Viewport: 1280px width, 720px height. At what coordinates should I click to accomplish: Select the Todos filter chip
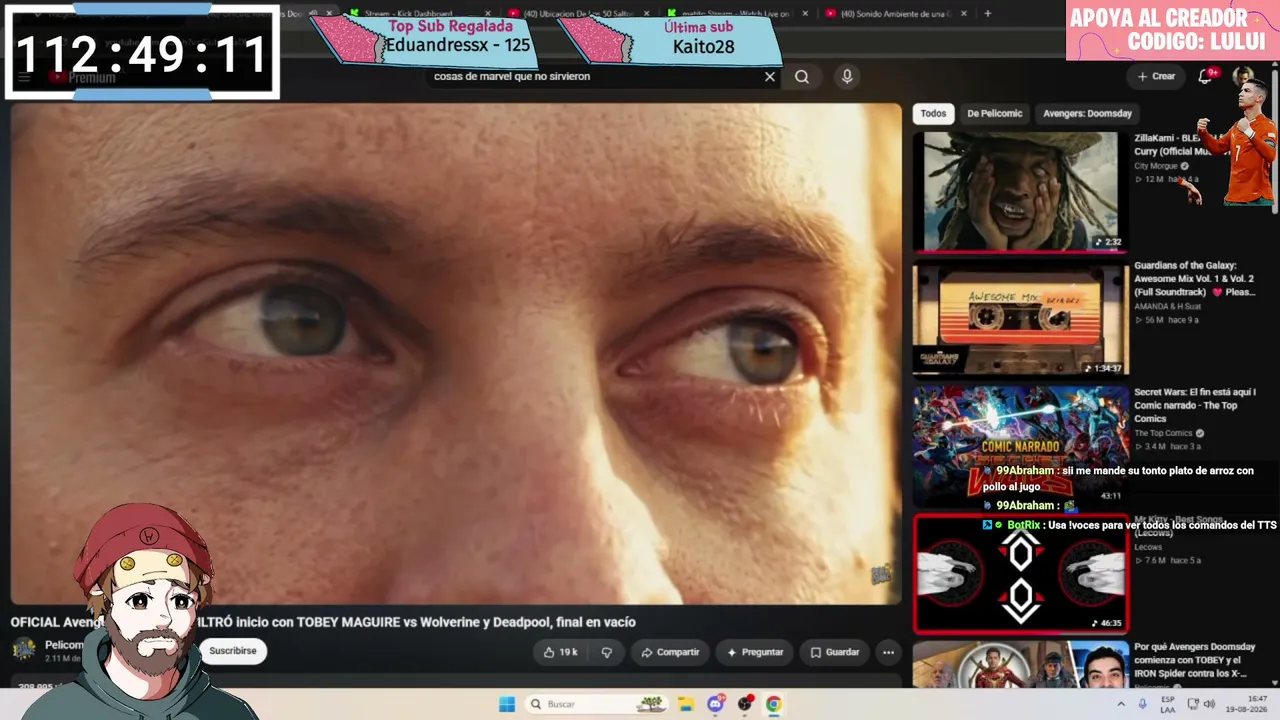(933, 114)
